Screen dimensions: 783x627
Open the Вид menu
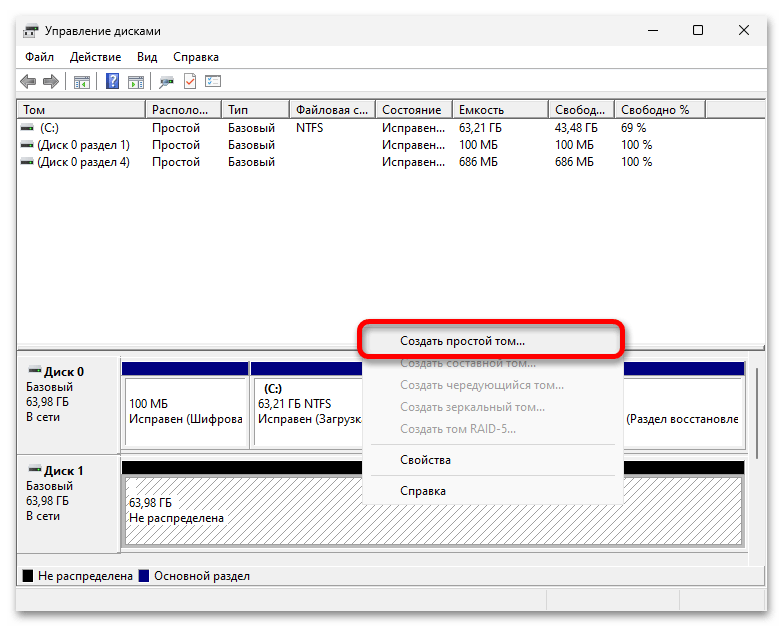coord(147,57)
